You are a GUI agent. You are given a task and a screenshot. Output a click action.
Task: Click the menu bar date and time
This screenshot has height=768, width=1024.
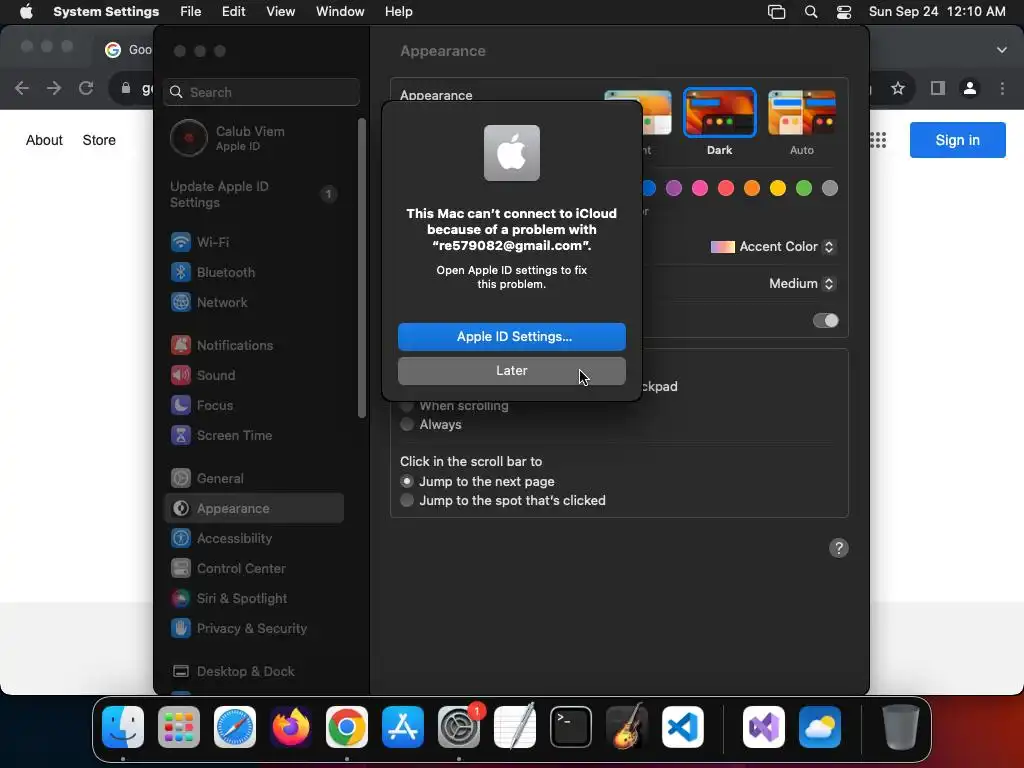(936, 12)
